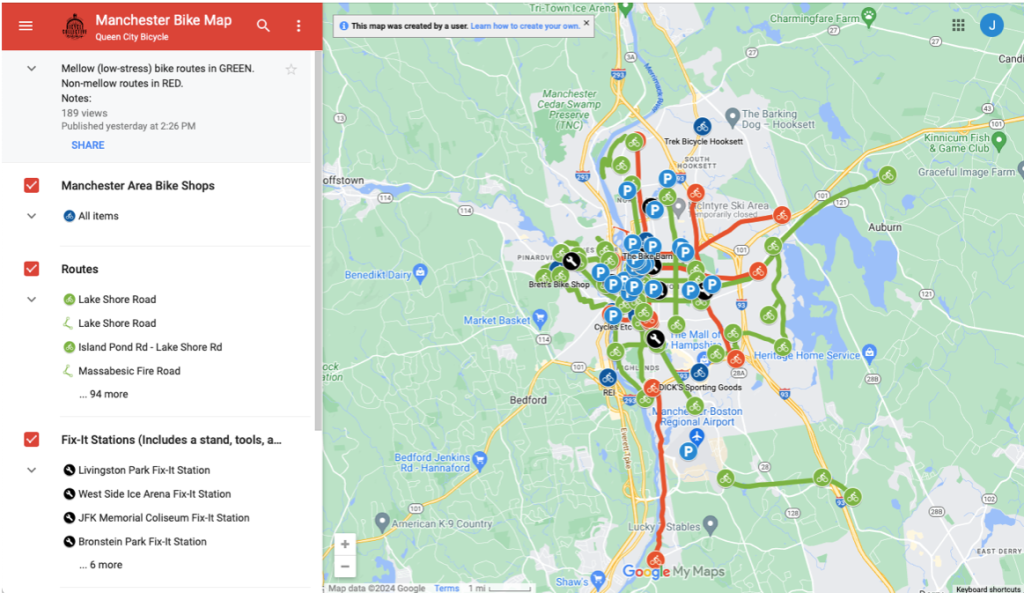Click the Cycles Etc map label

click(613, 327)
